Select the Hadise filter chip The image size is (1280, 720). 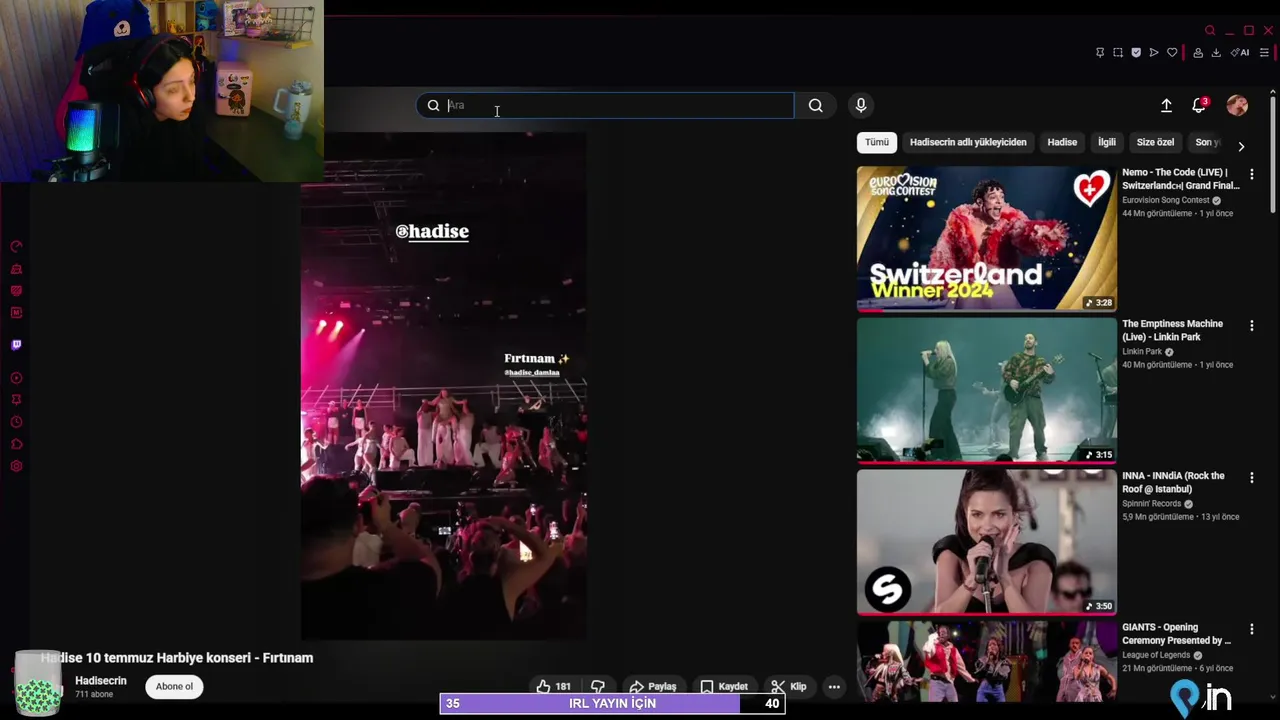[x=1062, y=142]
